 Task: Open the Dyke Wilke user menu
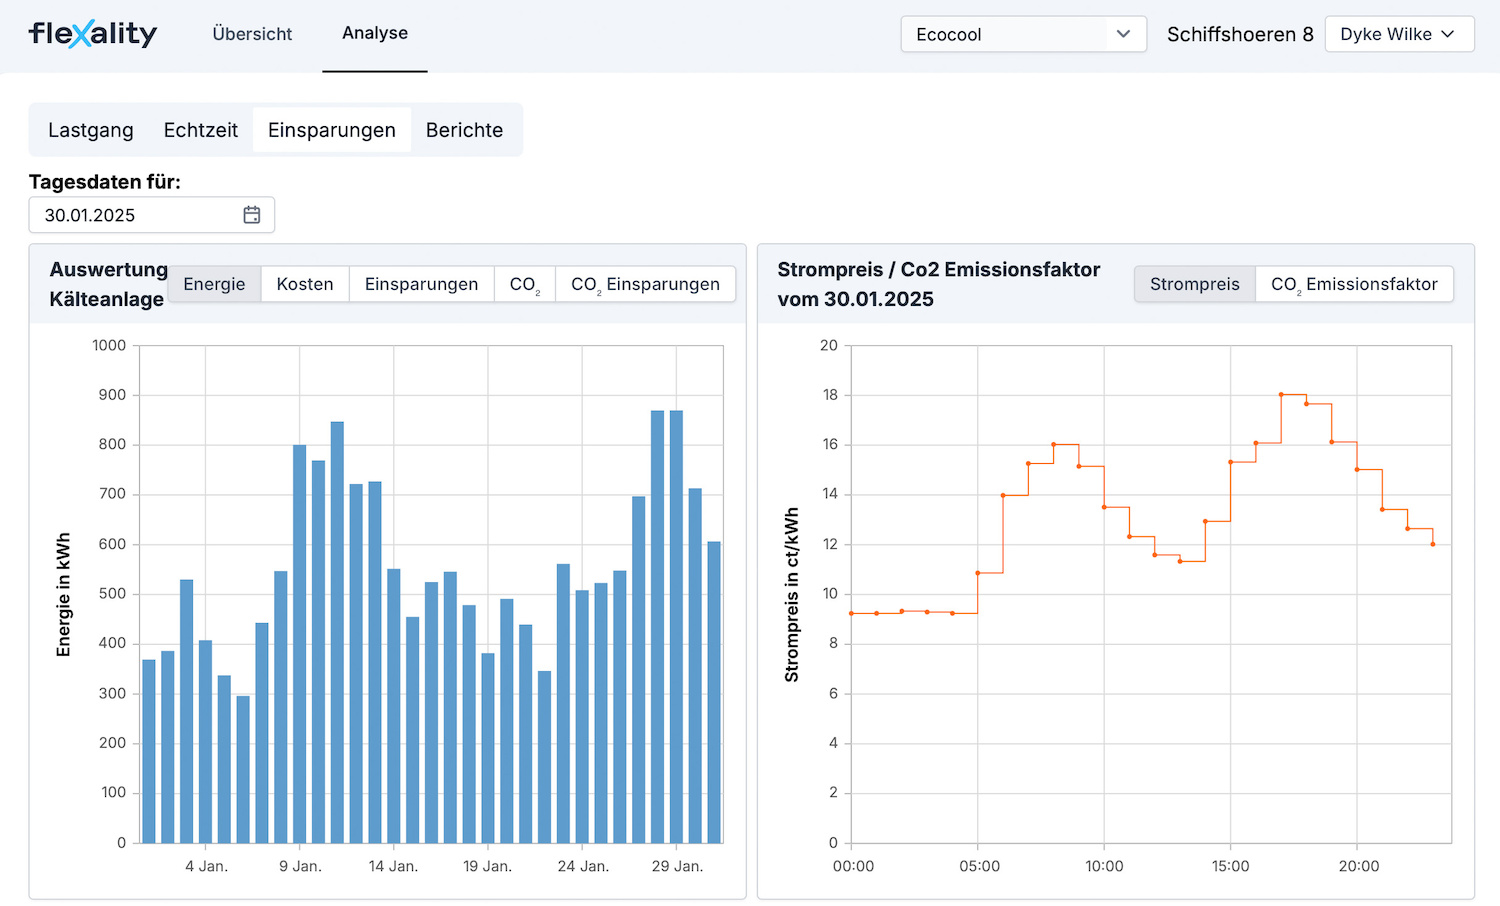pyautogui.click(x=1398, y=34)
